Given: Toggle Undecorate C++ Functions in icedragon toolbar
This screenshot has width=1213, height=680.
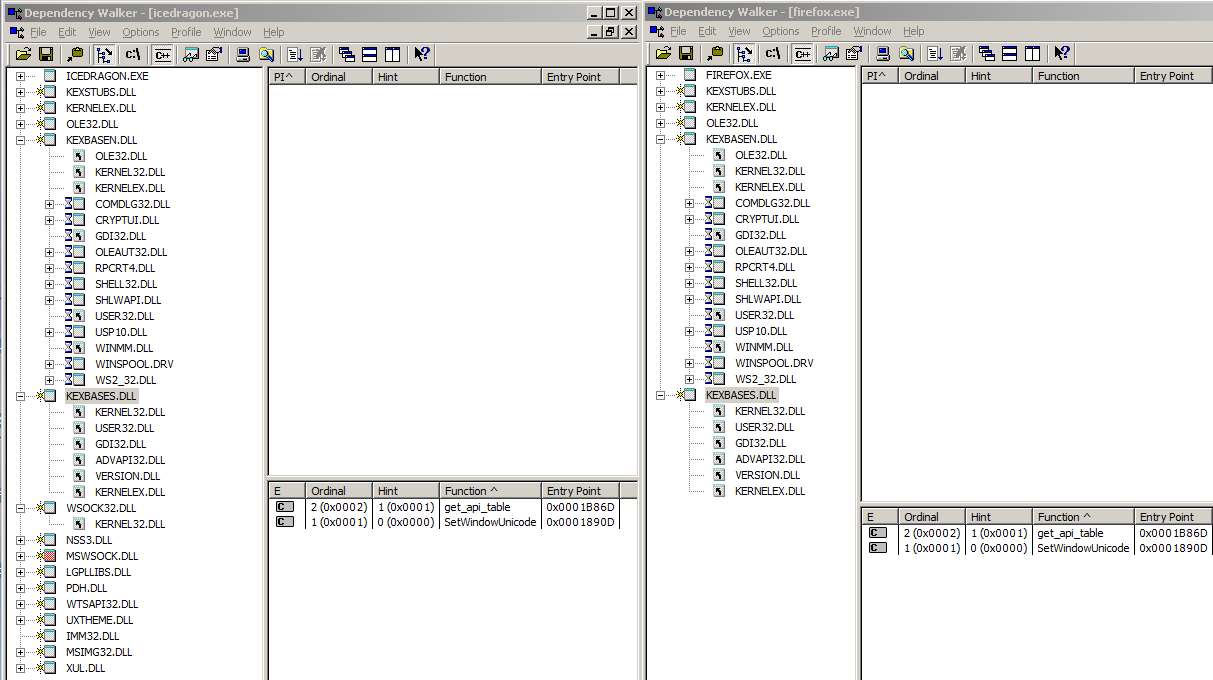Looking at the screenshot, I should pos(162,54).
